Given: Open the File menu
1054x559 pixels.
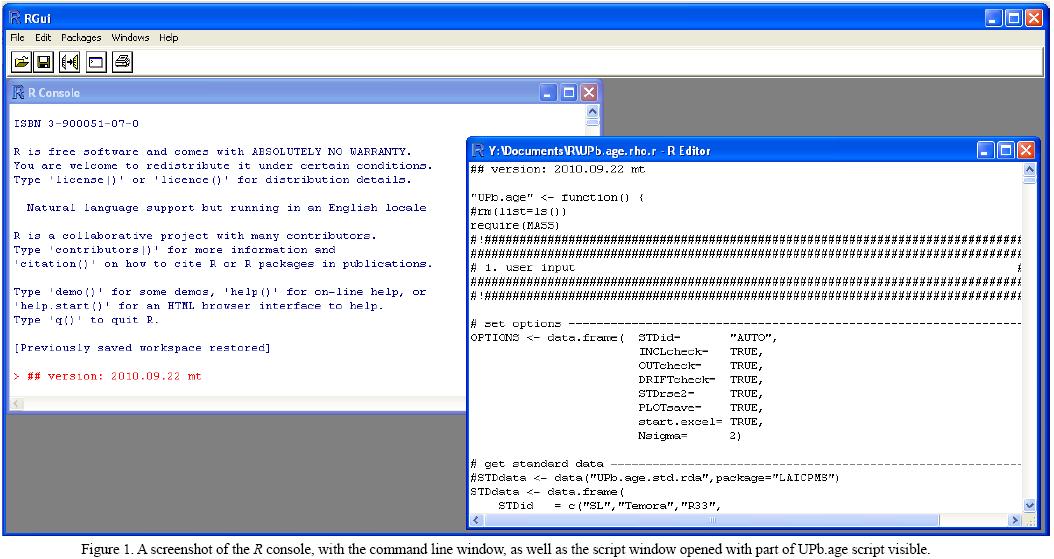Looking at the screenshot, I should [18, 38].
